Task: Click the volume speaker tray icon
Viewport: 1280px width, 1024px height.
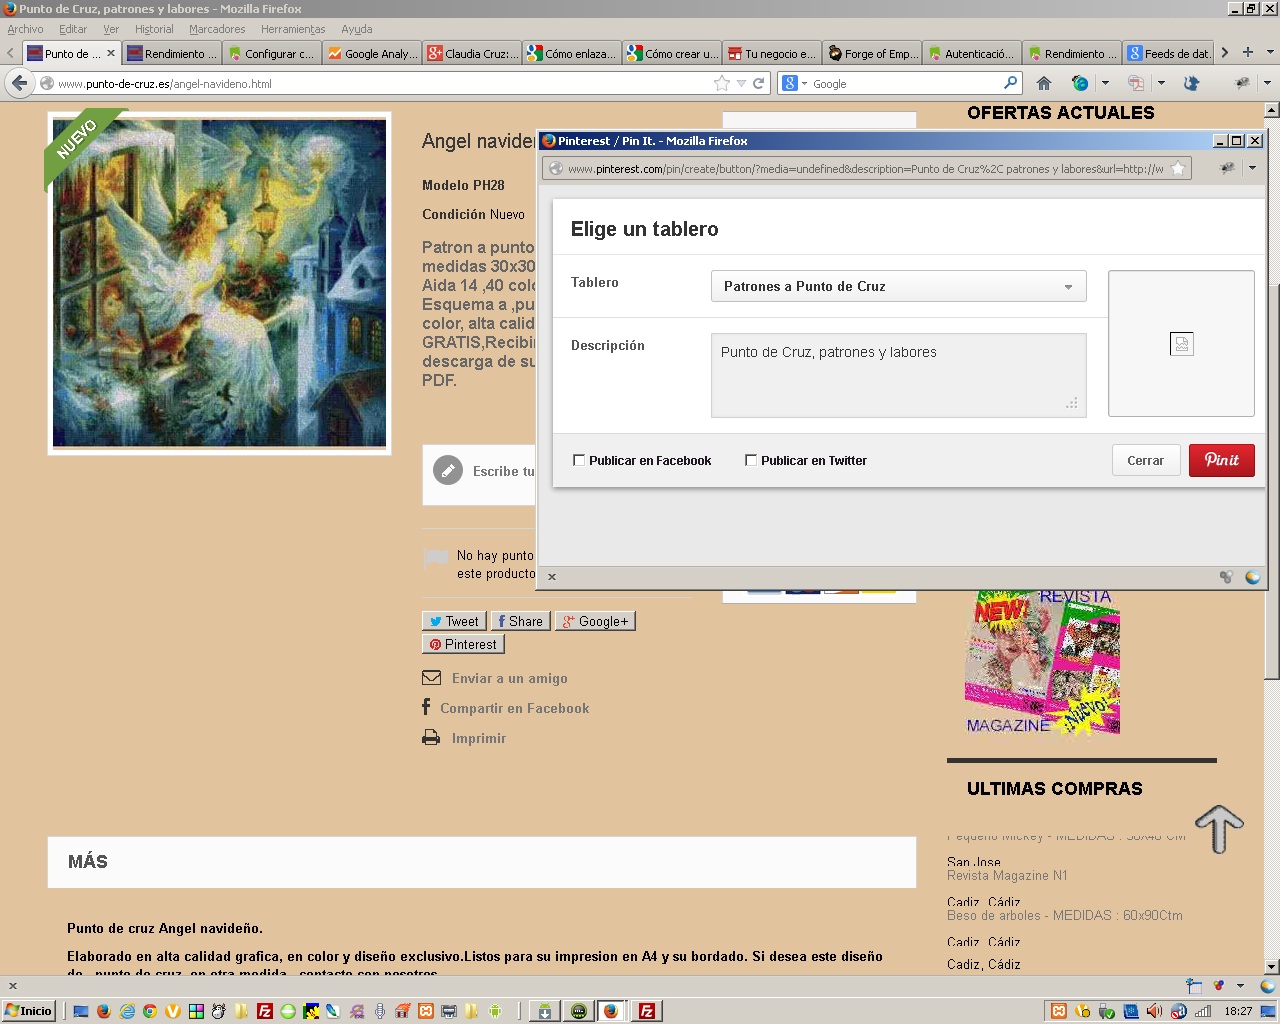Action: click(1154, 1011)
